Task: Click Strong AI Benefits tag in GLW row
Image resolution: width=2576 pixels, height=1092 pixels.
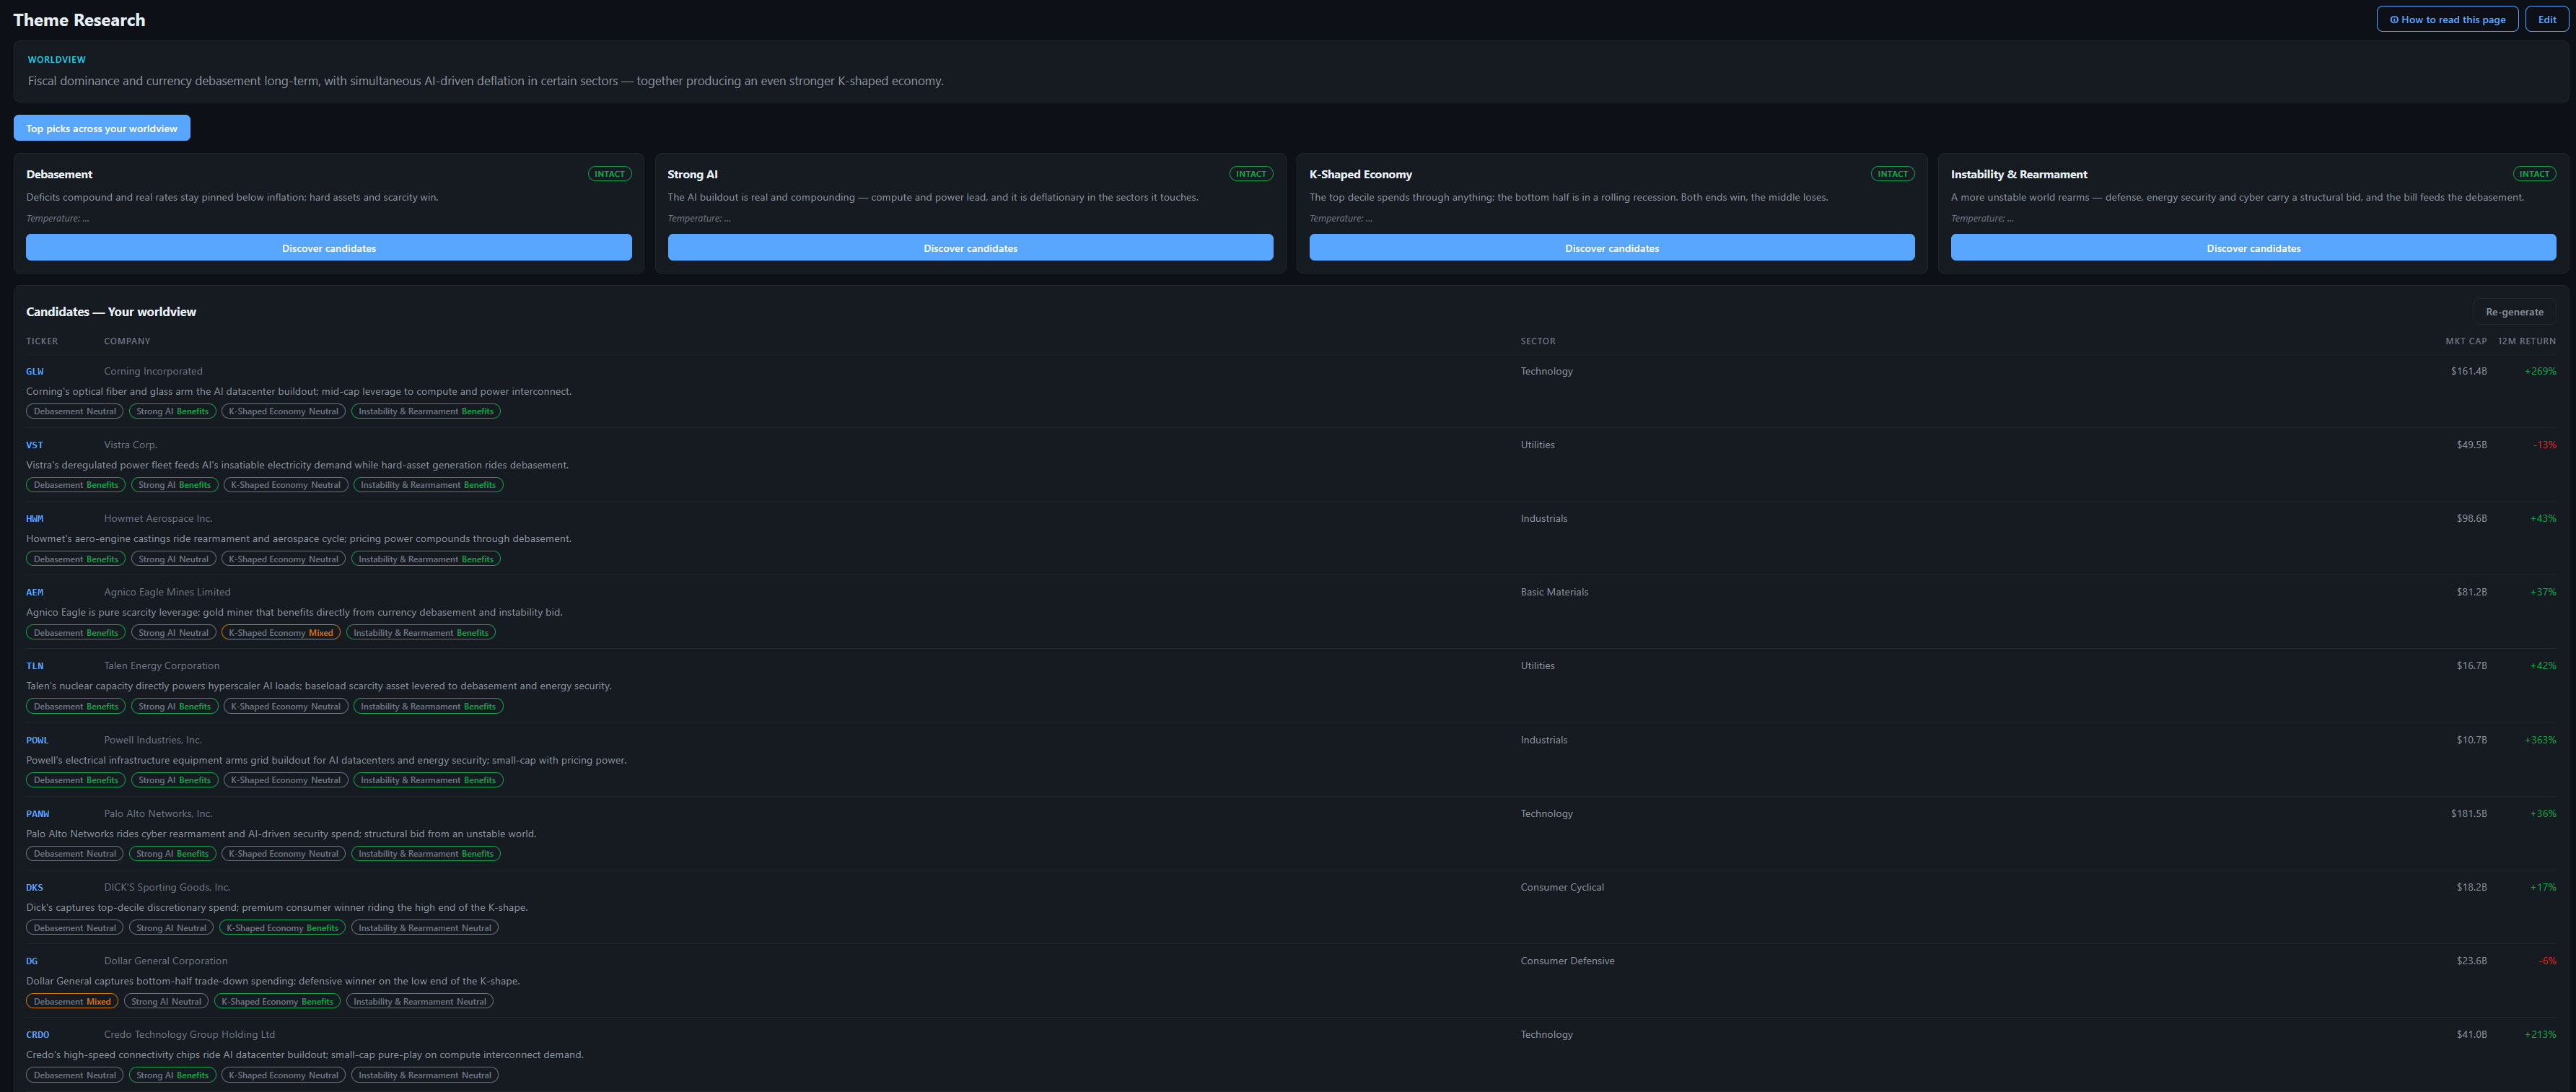Action: pyautogui.click(x=173, y=411)
